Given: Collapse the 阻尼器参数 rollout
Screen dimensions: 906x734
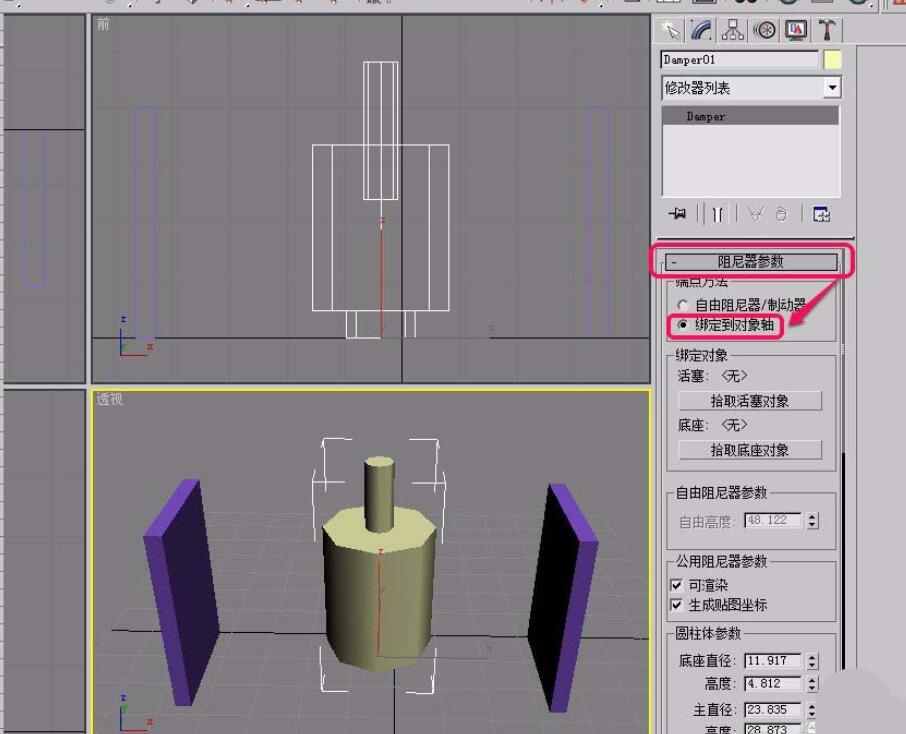Looking at the screenshot, I should point(750,261).
